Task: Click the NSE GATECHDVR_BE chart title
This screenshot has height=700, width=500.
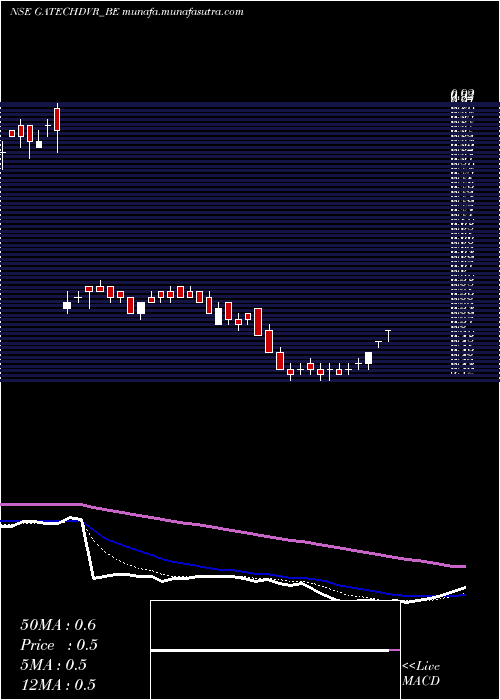Action: click(127, 12)
